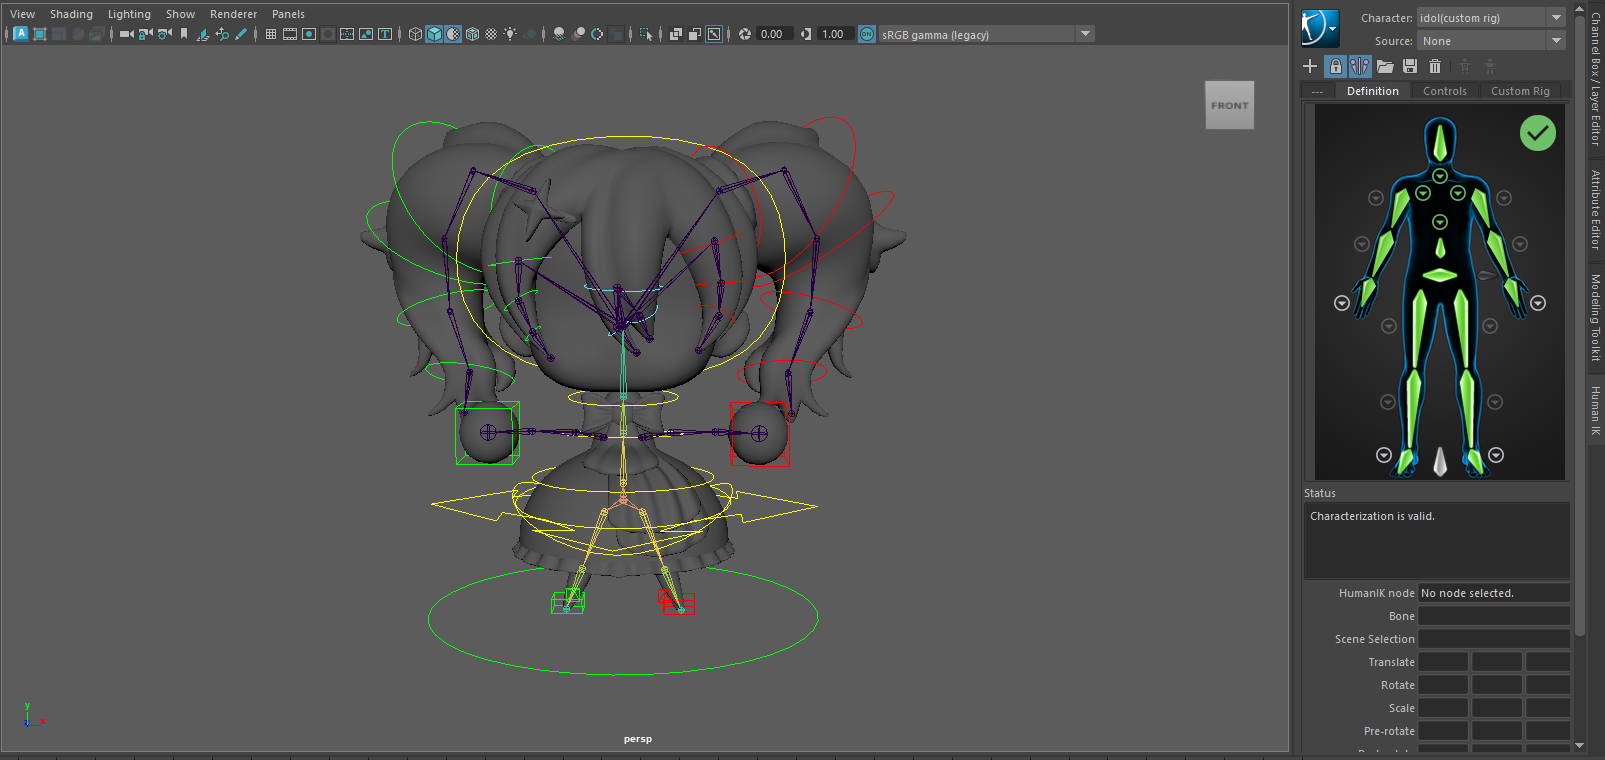Toggle HumanIK mirror matching button

coord(1360,66)
